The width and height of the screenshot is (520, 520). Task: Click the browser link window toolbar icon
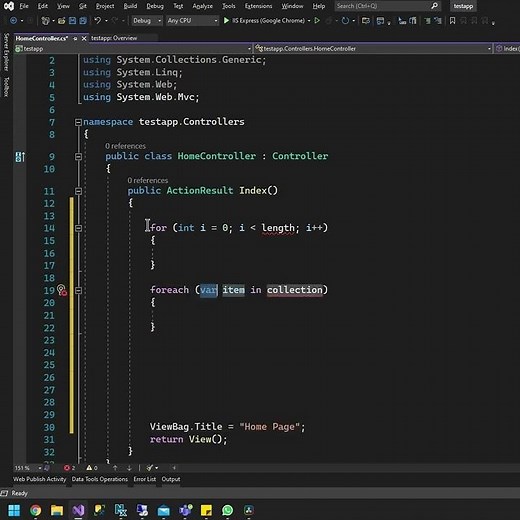click(380, 21)
